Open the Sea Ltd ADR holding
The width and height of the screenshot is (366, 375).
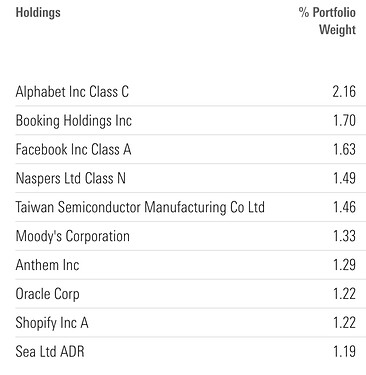click(x=50, y=352)
